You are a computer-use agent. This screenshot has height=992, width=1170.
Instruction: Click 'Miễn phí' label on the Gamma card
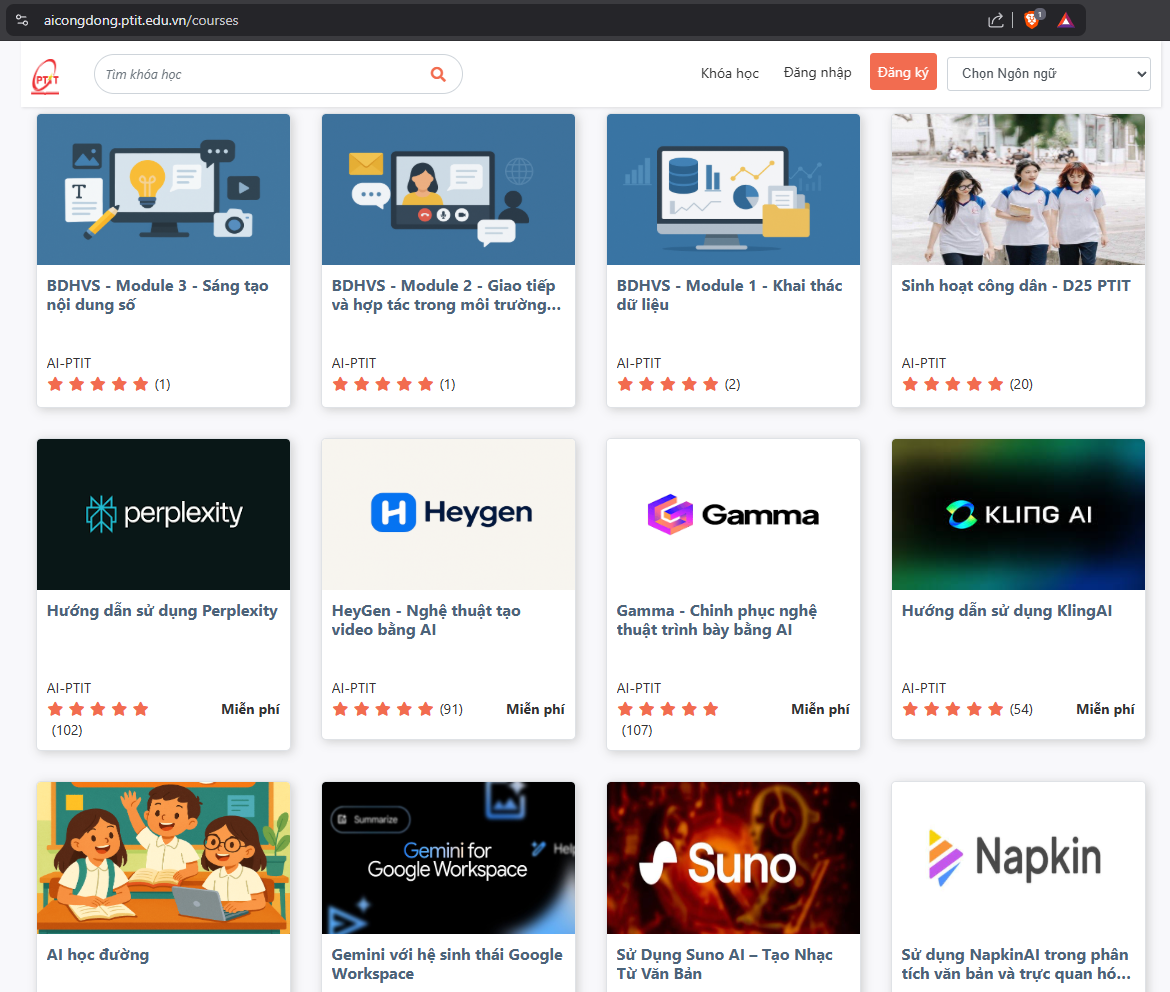820,709
